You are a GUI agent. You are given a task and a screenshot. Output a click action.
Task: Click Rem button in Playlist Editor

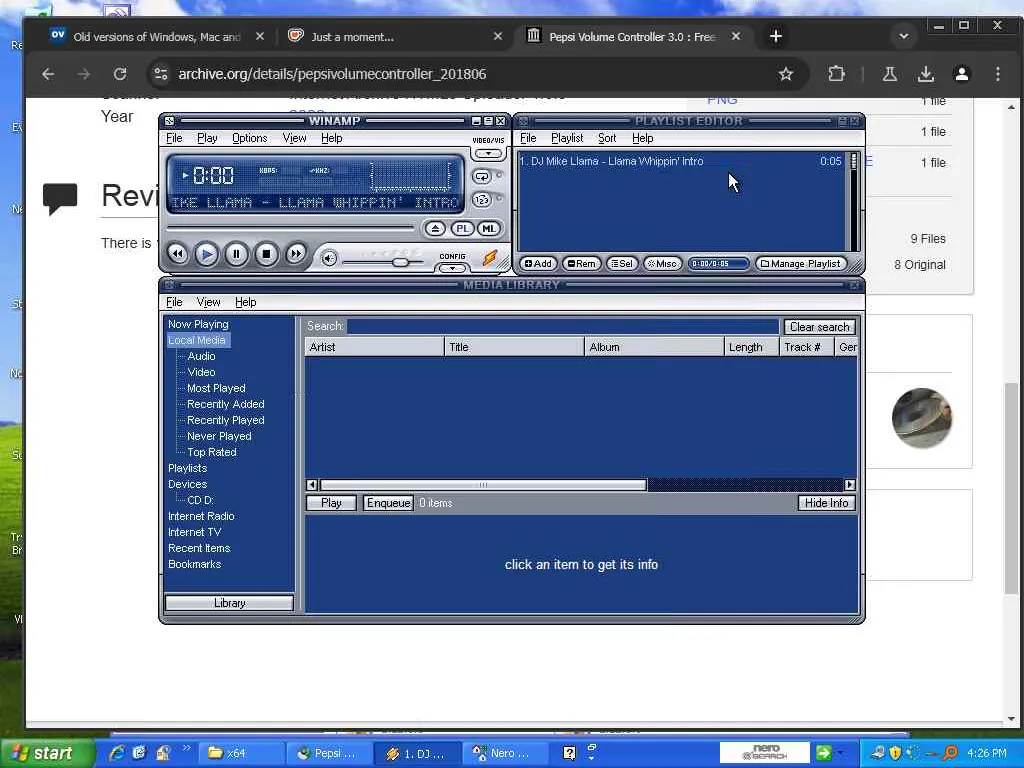581,263
